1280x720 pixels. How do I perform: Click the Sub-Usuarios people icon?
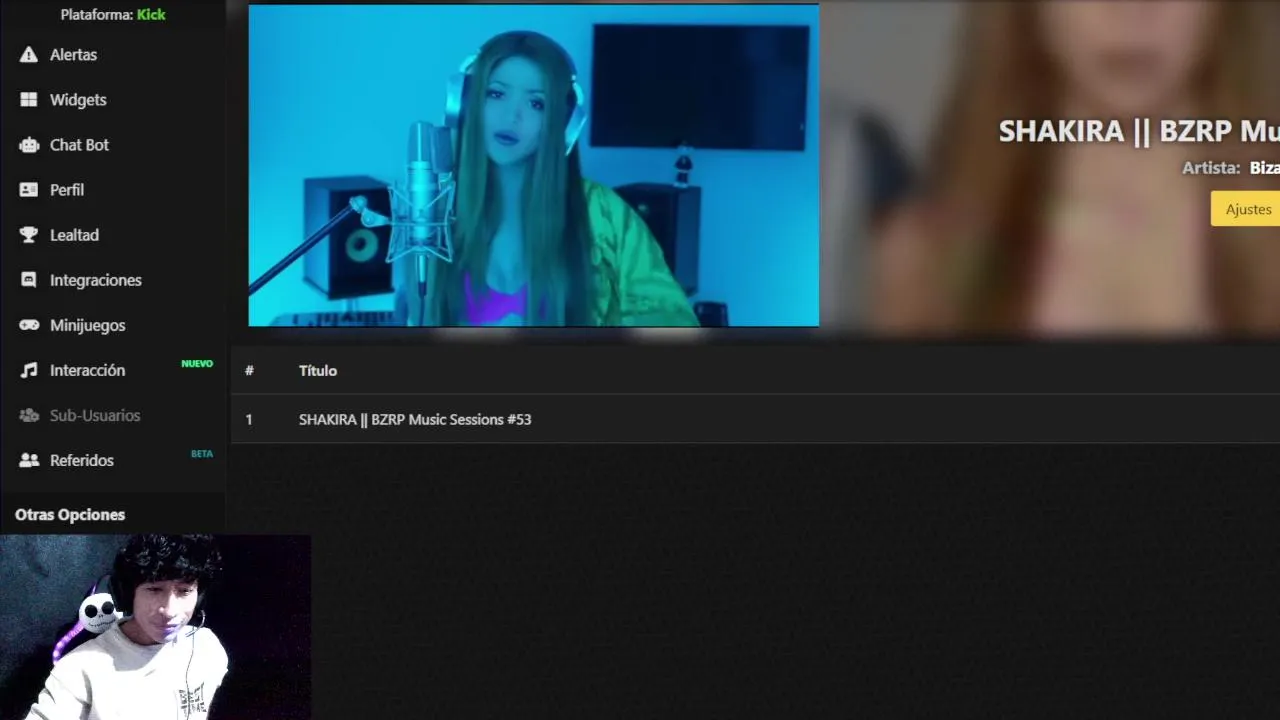(29, 415)
